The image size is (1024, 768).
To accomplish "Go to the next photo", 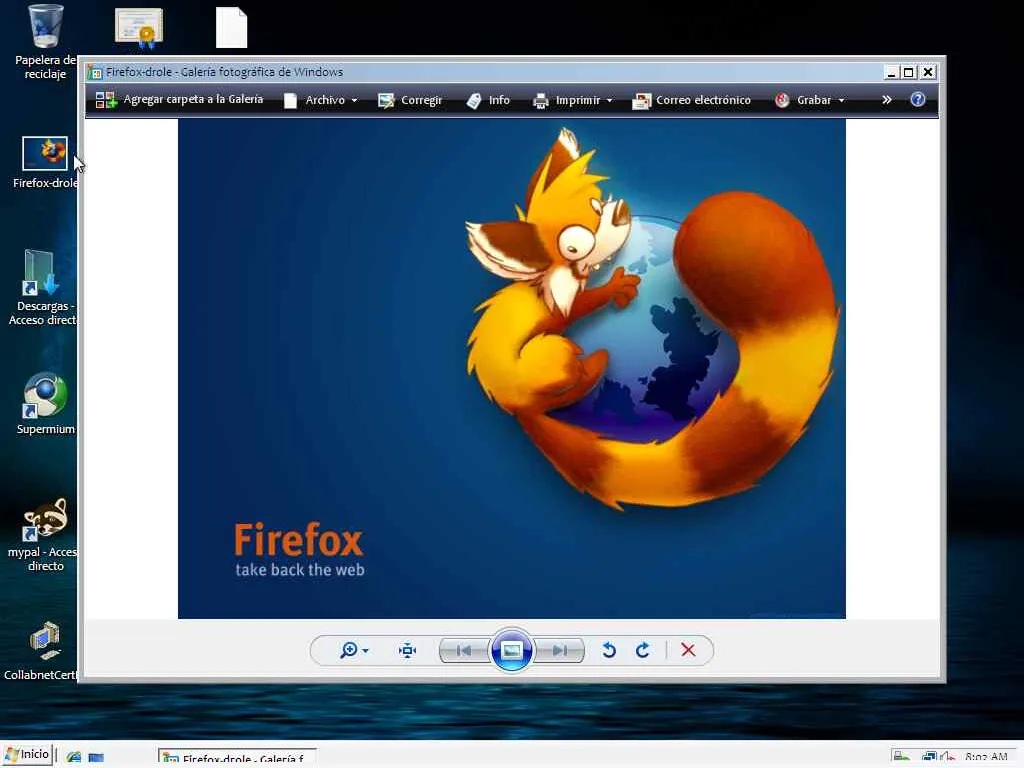I will [559, 650].
